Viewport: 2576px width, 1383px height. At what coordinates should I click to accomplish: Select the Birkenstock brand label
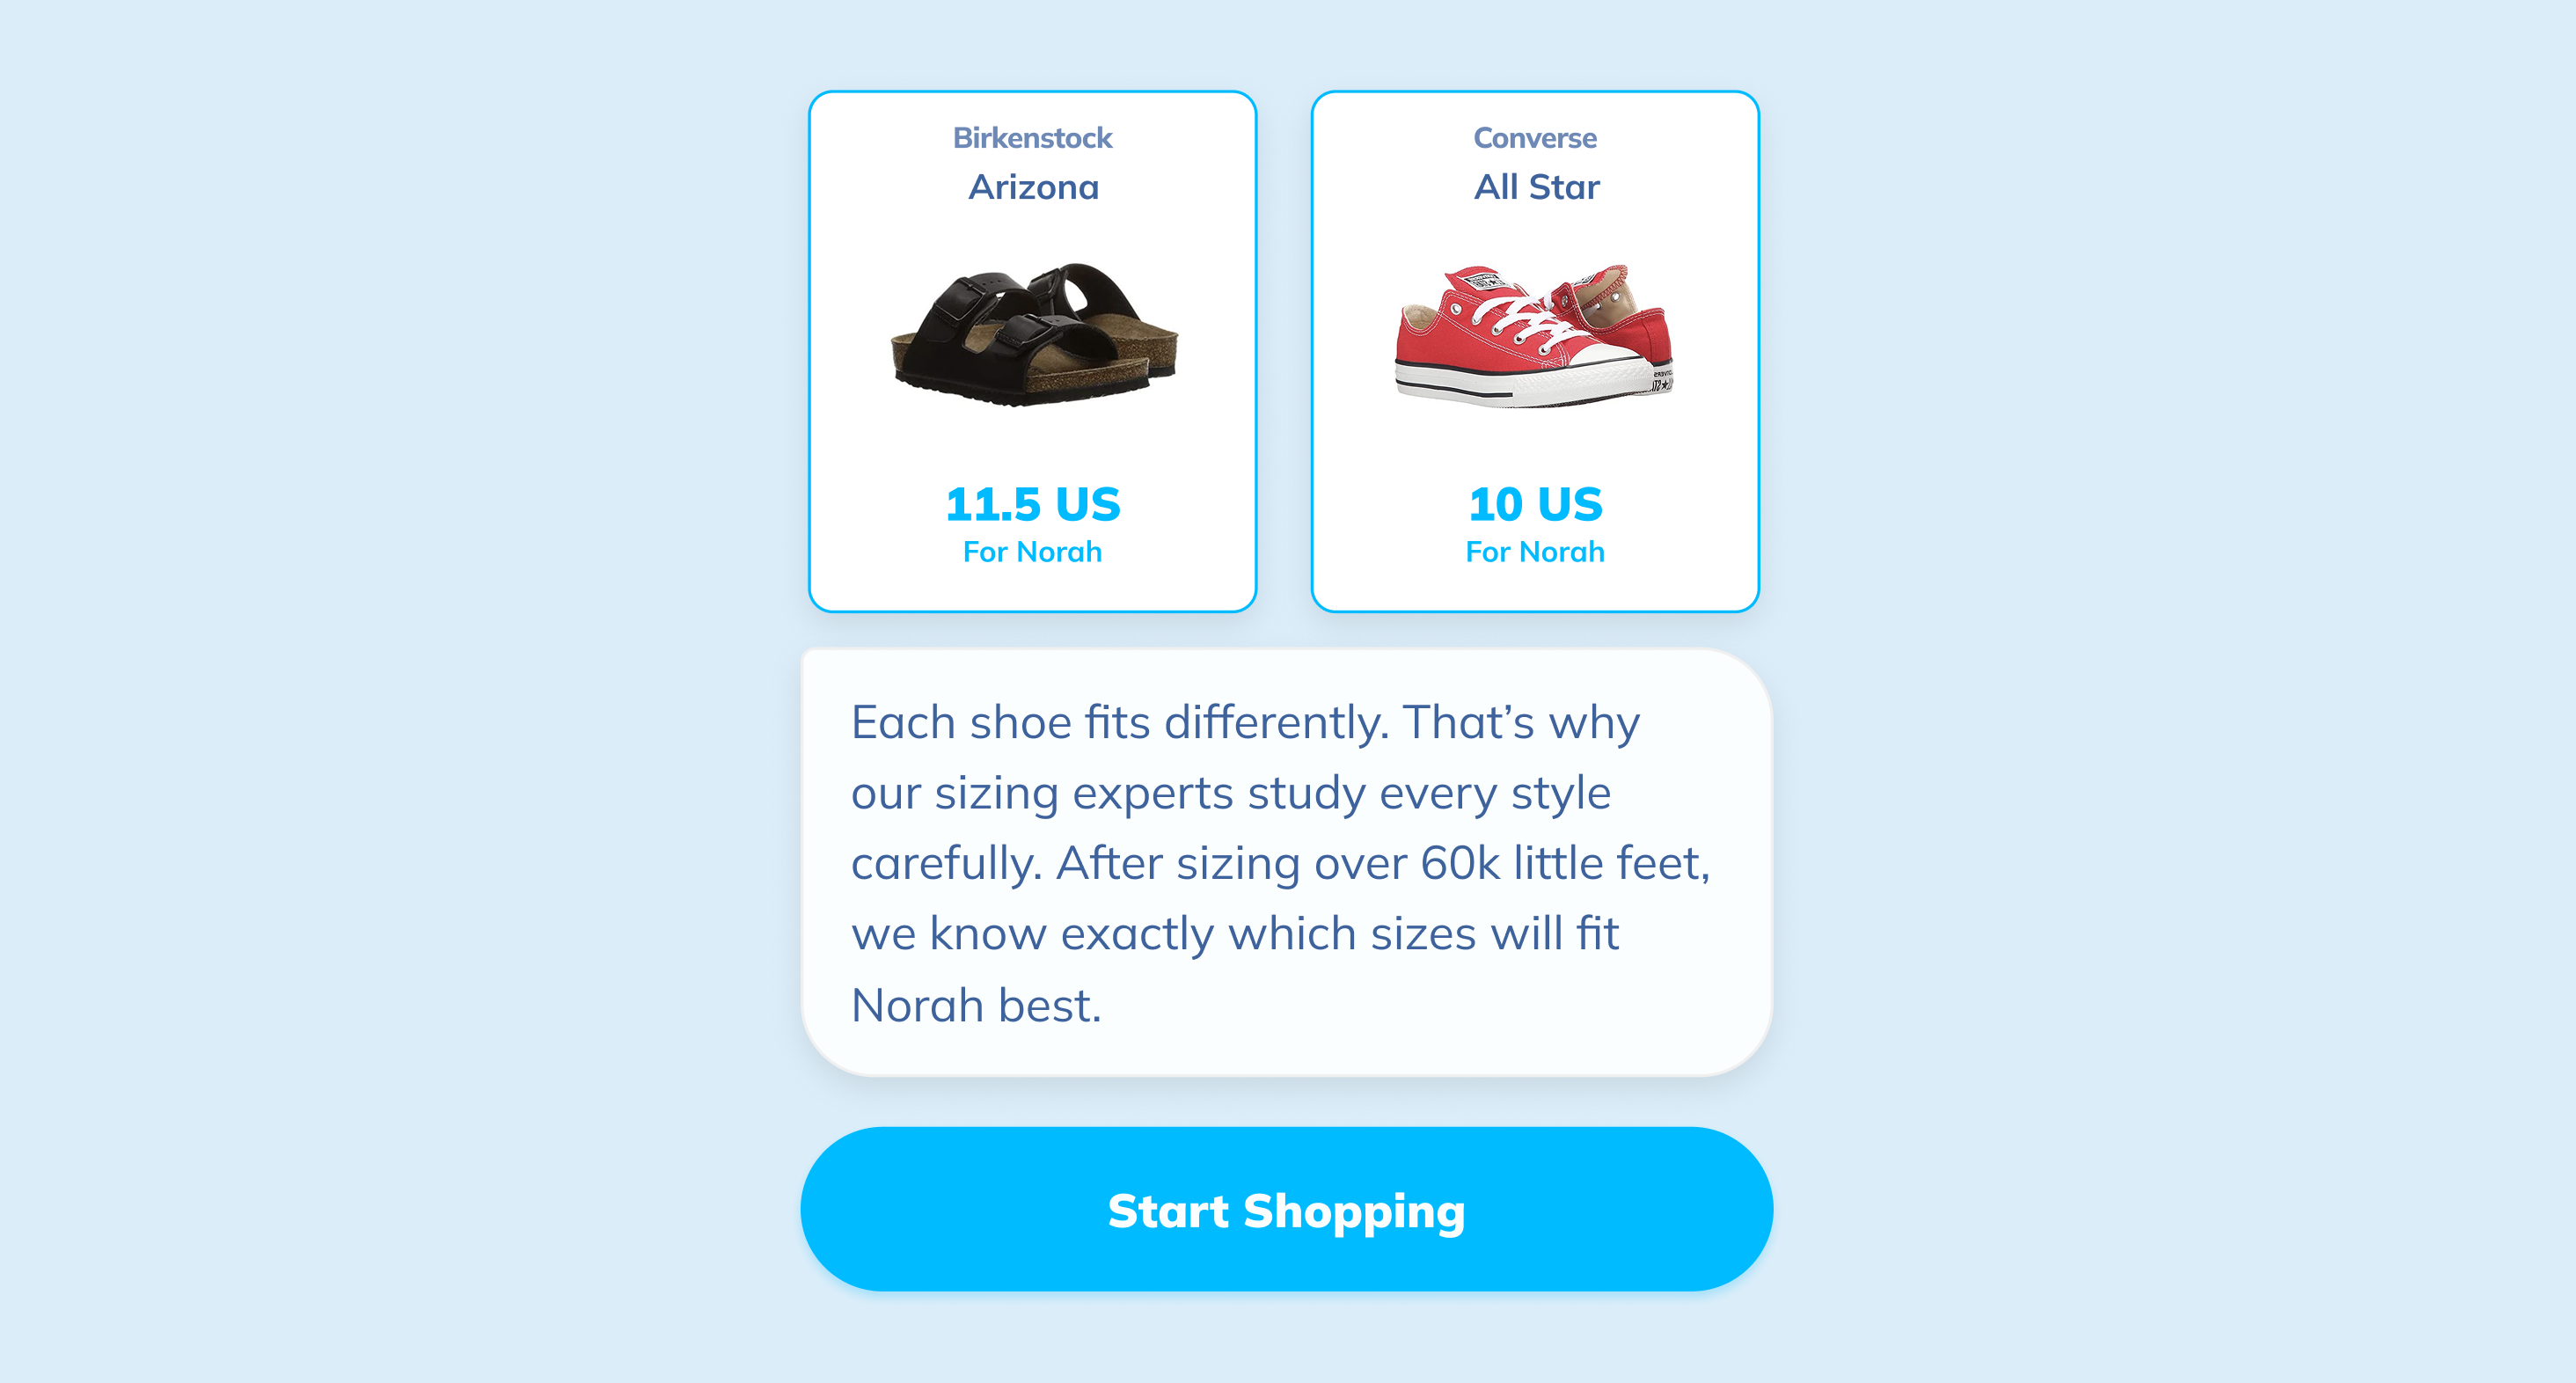click(1032, 138)
